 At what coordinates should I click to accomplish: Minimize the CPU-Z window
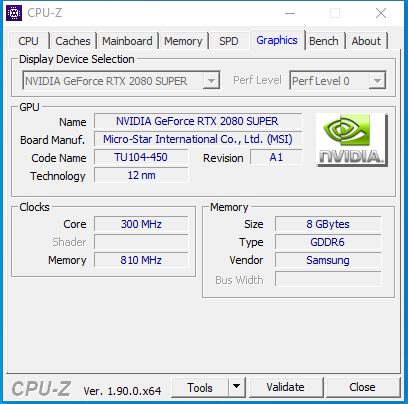(290, 13)
